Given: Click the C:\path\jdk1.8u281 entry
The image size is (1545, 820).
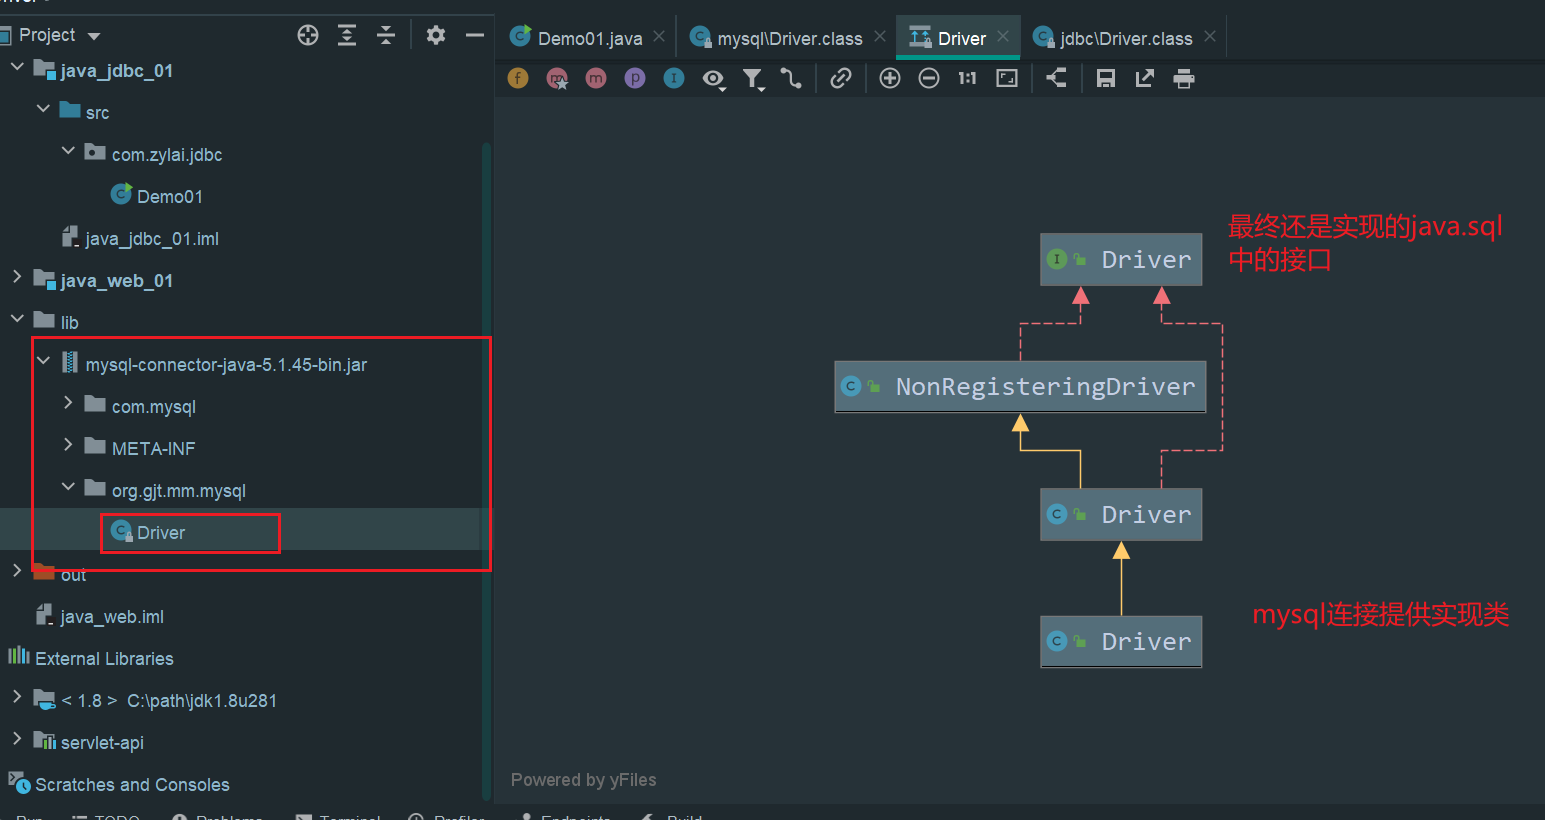Looking at the screenshot, I should click(x=202, y=701).
